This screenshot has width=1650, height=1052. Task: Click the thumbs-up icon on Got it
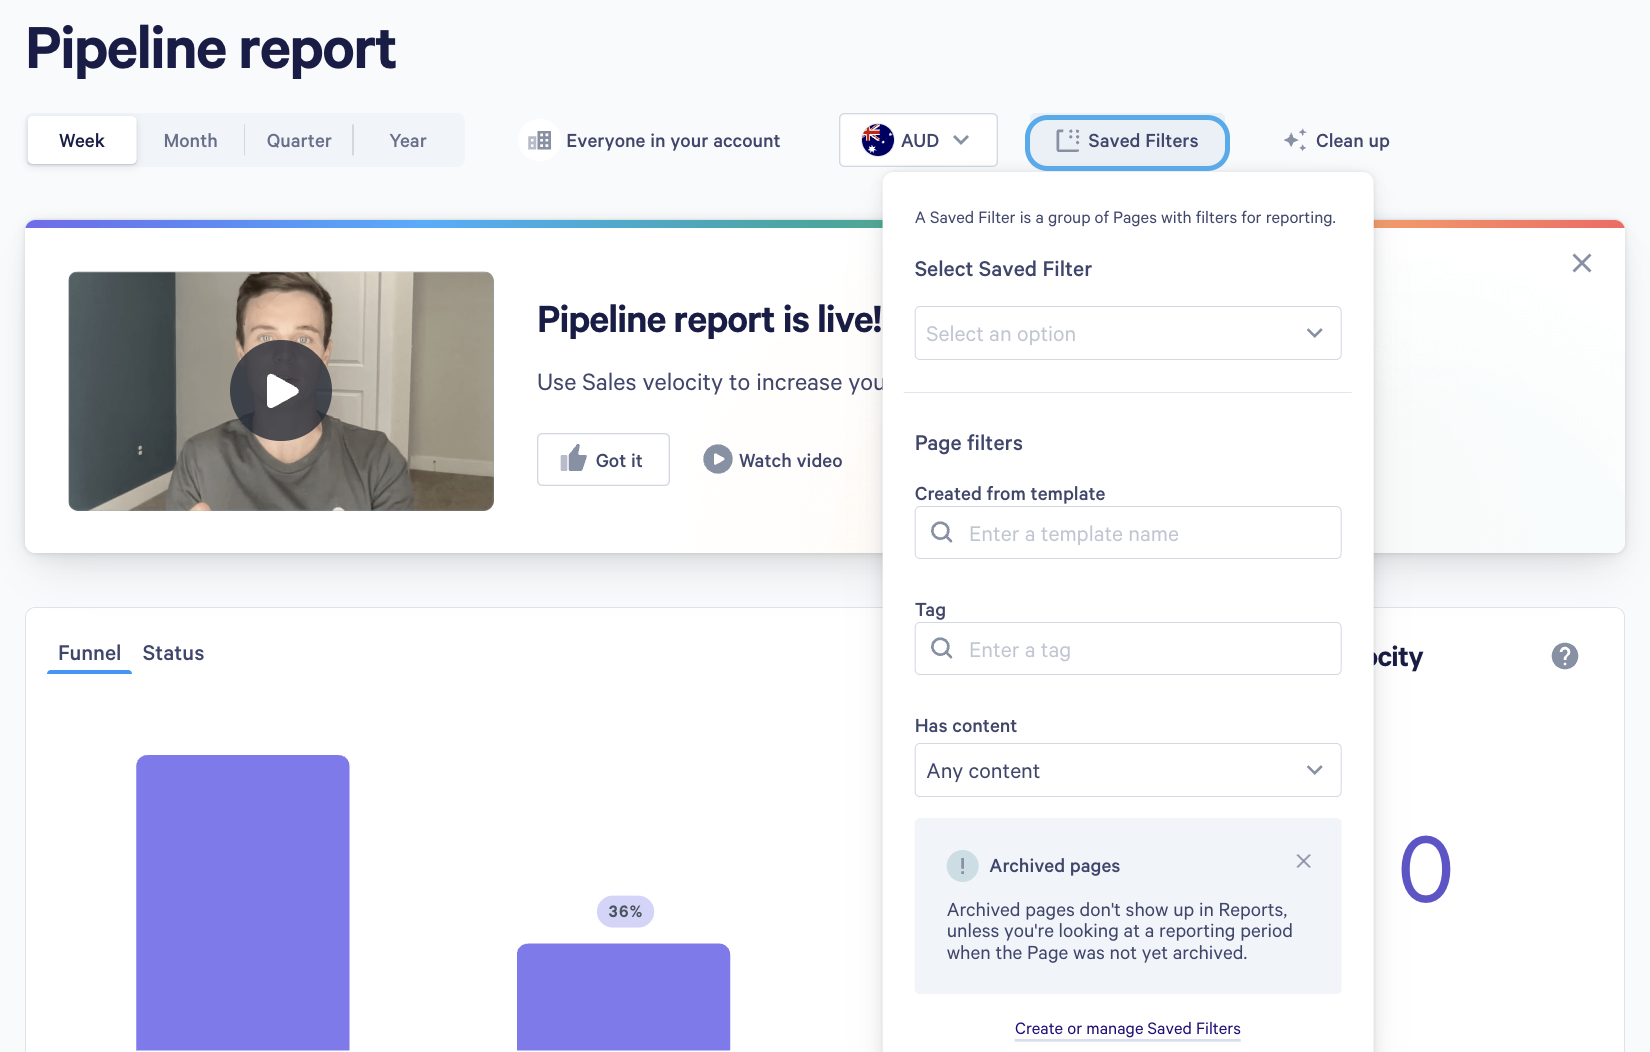574,459
